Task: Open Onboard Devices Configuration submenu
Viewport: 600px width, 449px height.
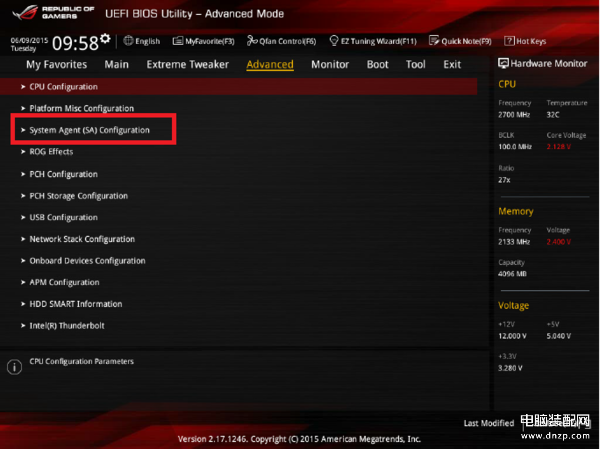Action: [x=88, y=261]
